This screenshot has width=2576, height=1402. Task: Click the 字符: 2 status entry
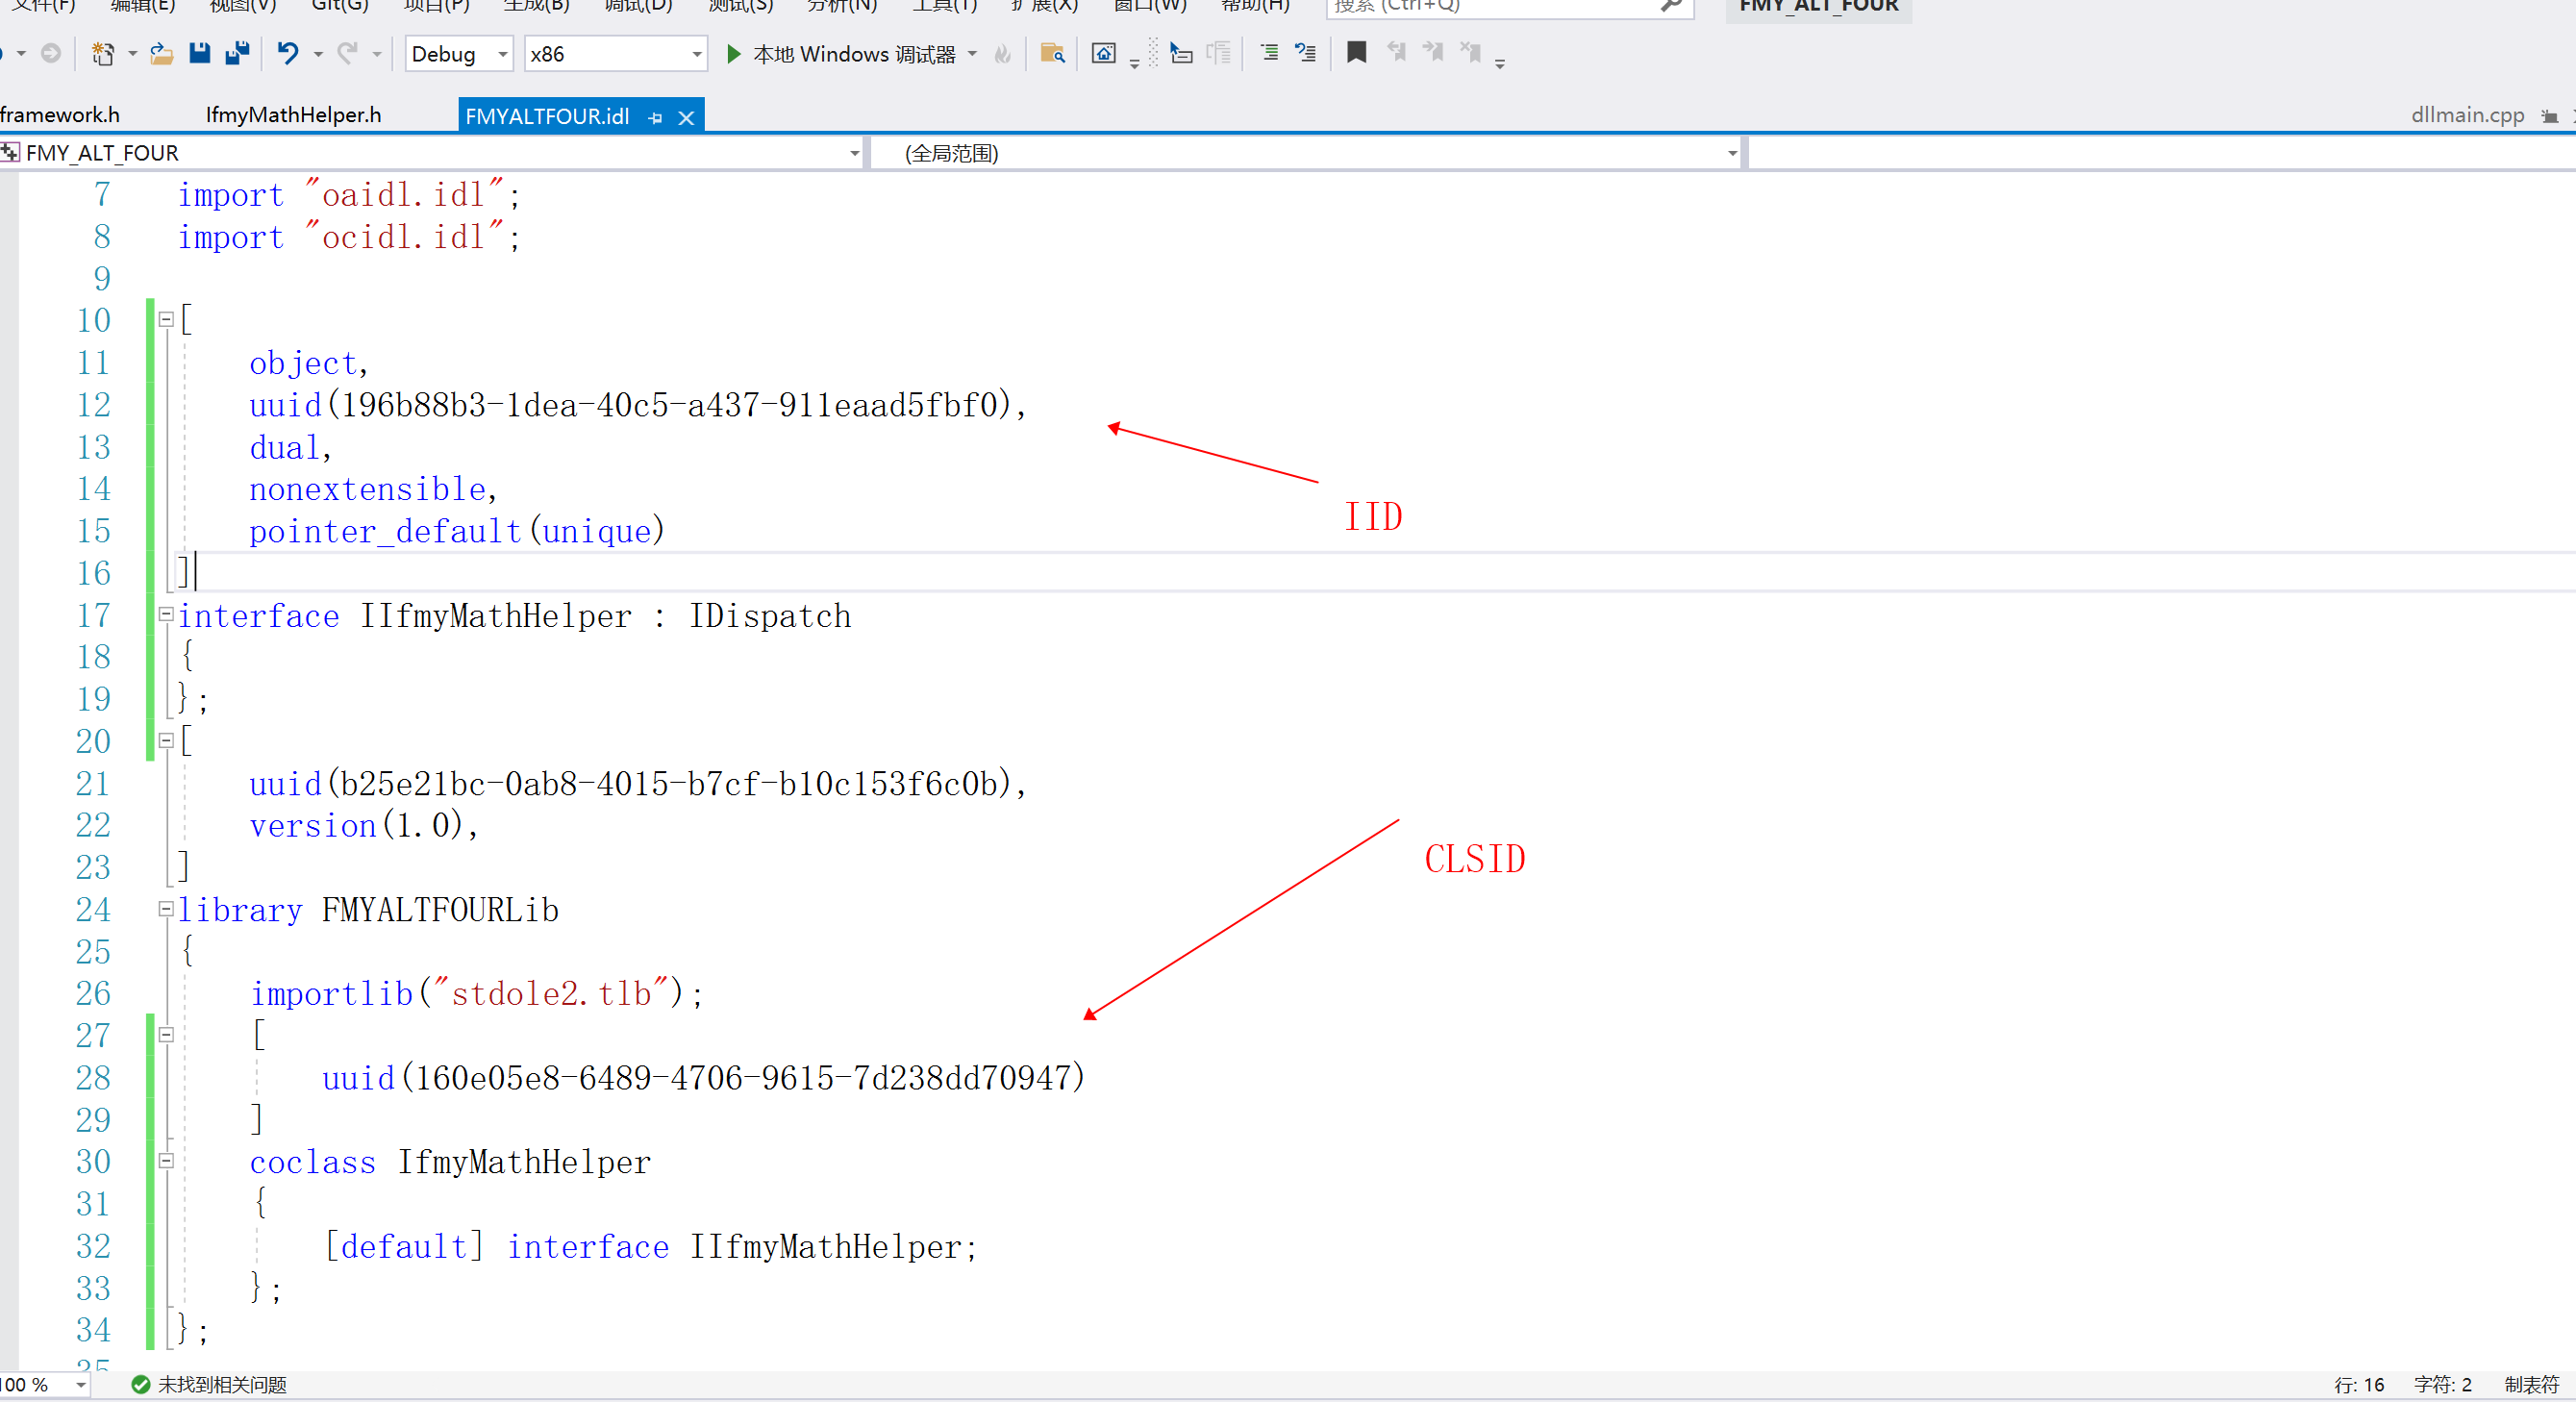[2442, 1384]
